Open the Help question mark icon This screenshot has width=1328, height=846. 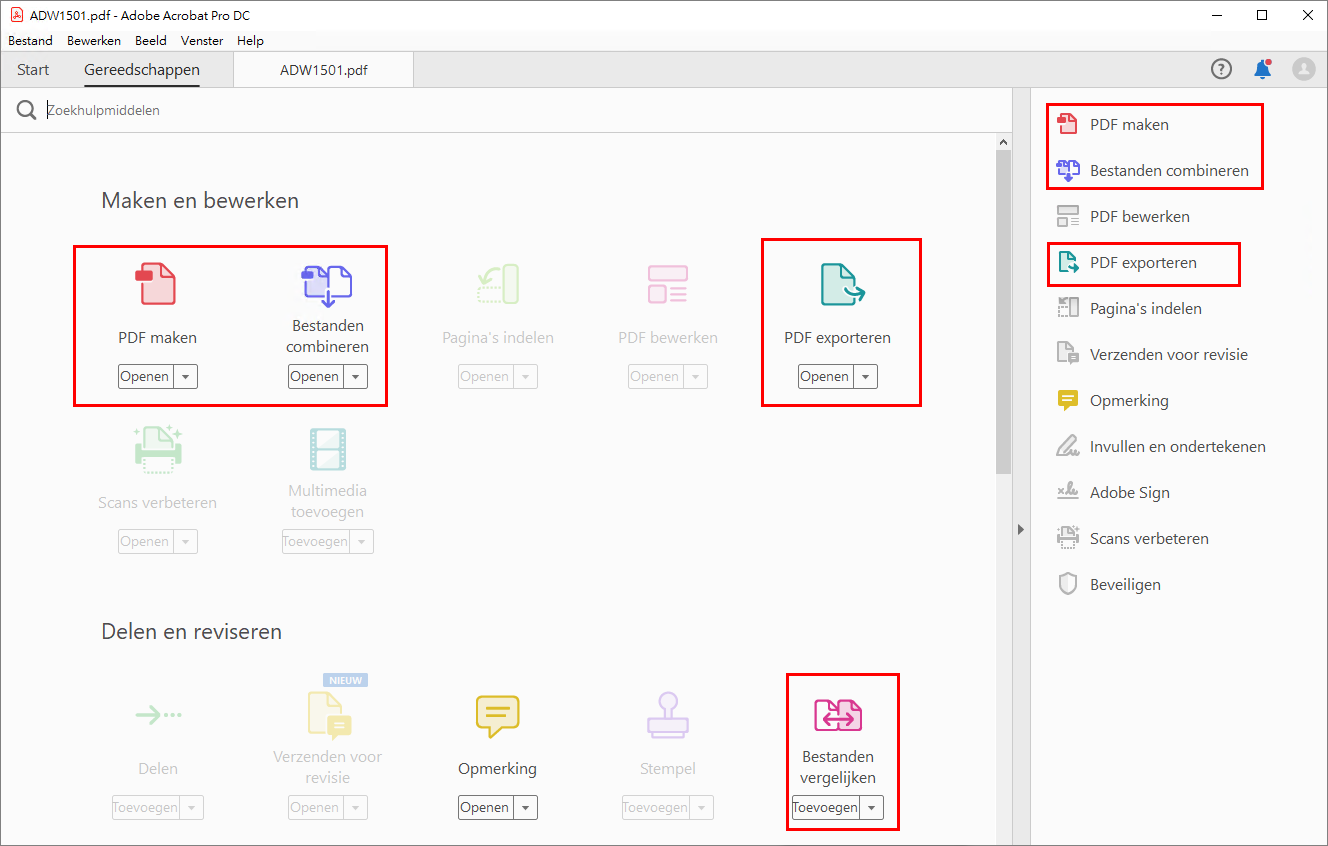[x=1221, y=69]
